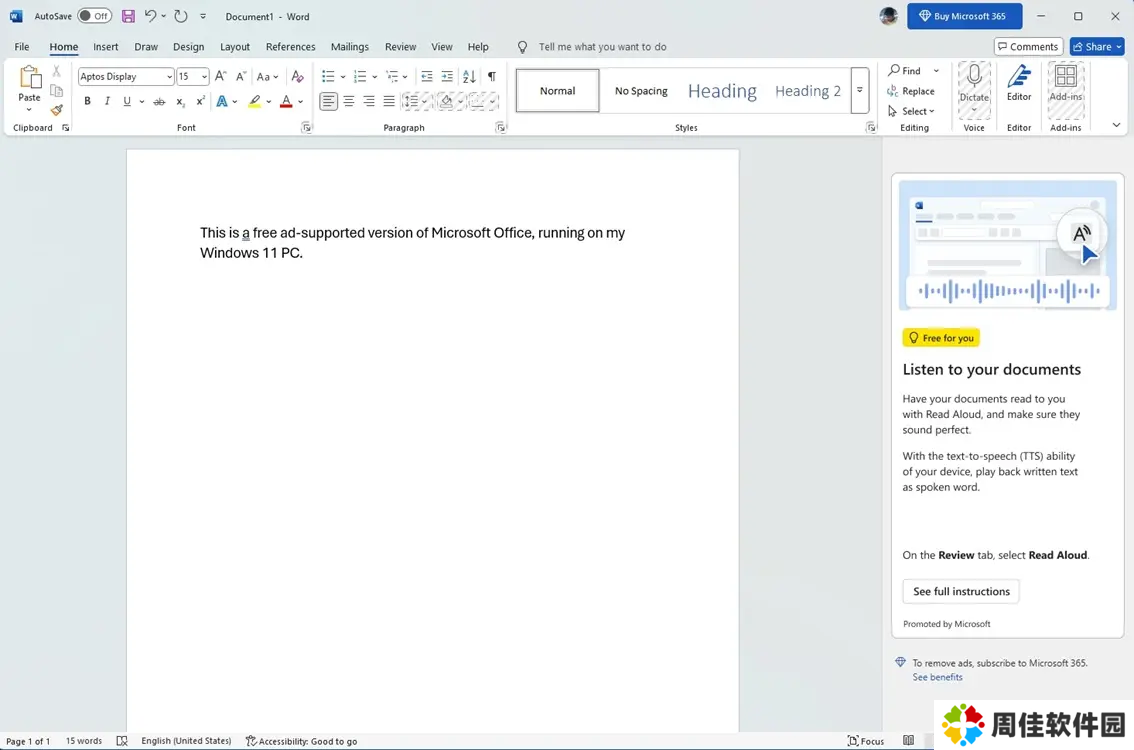Toggle the AutoSave switch
This screenshot has height=750, width=1134.
click(x=95, y=16)
